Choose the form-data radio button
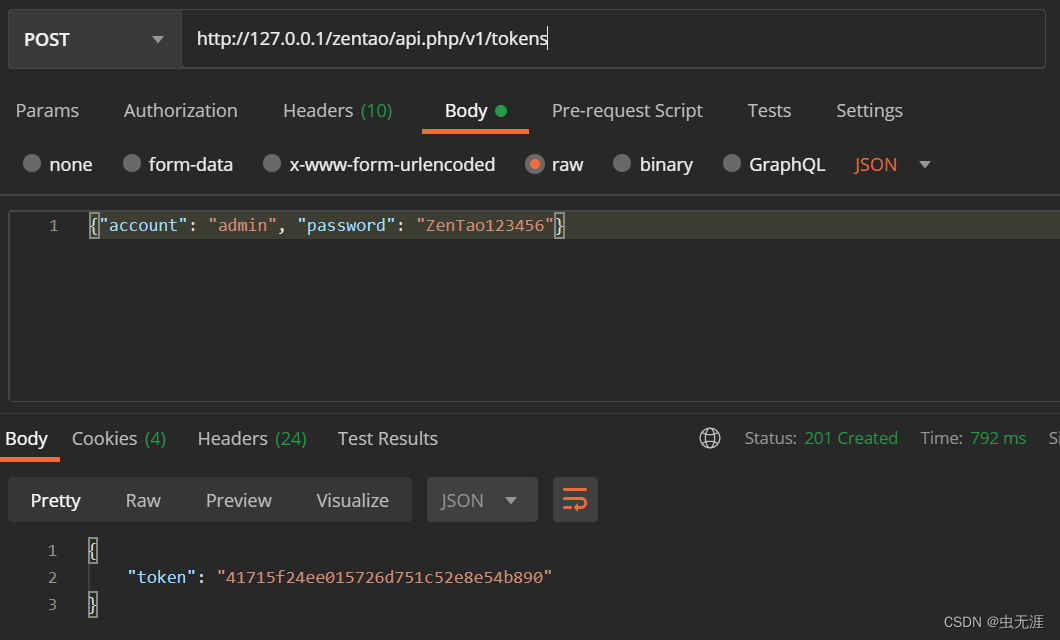Viewport: 1060px width, 640px height. point(132,164)
